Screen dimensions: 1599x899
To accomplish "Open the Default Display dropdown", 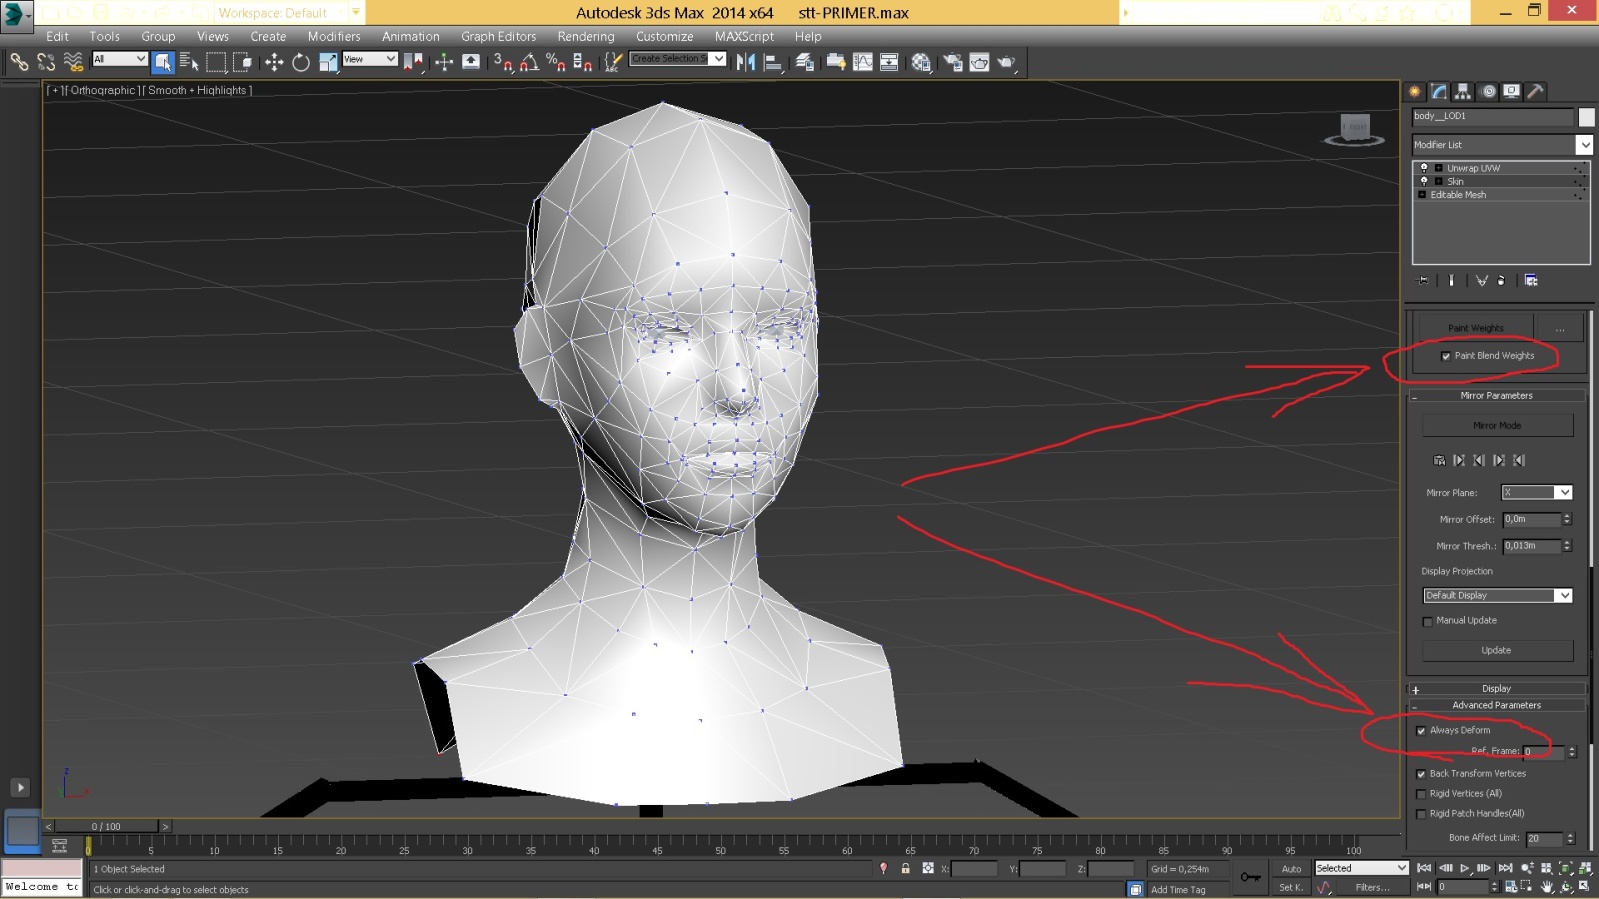I will (x=1498, y=595).
